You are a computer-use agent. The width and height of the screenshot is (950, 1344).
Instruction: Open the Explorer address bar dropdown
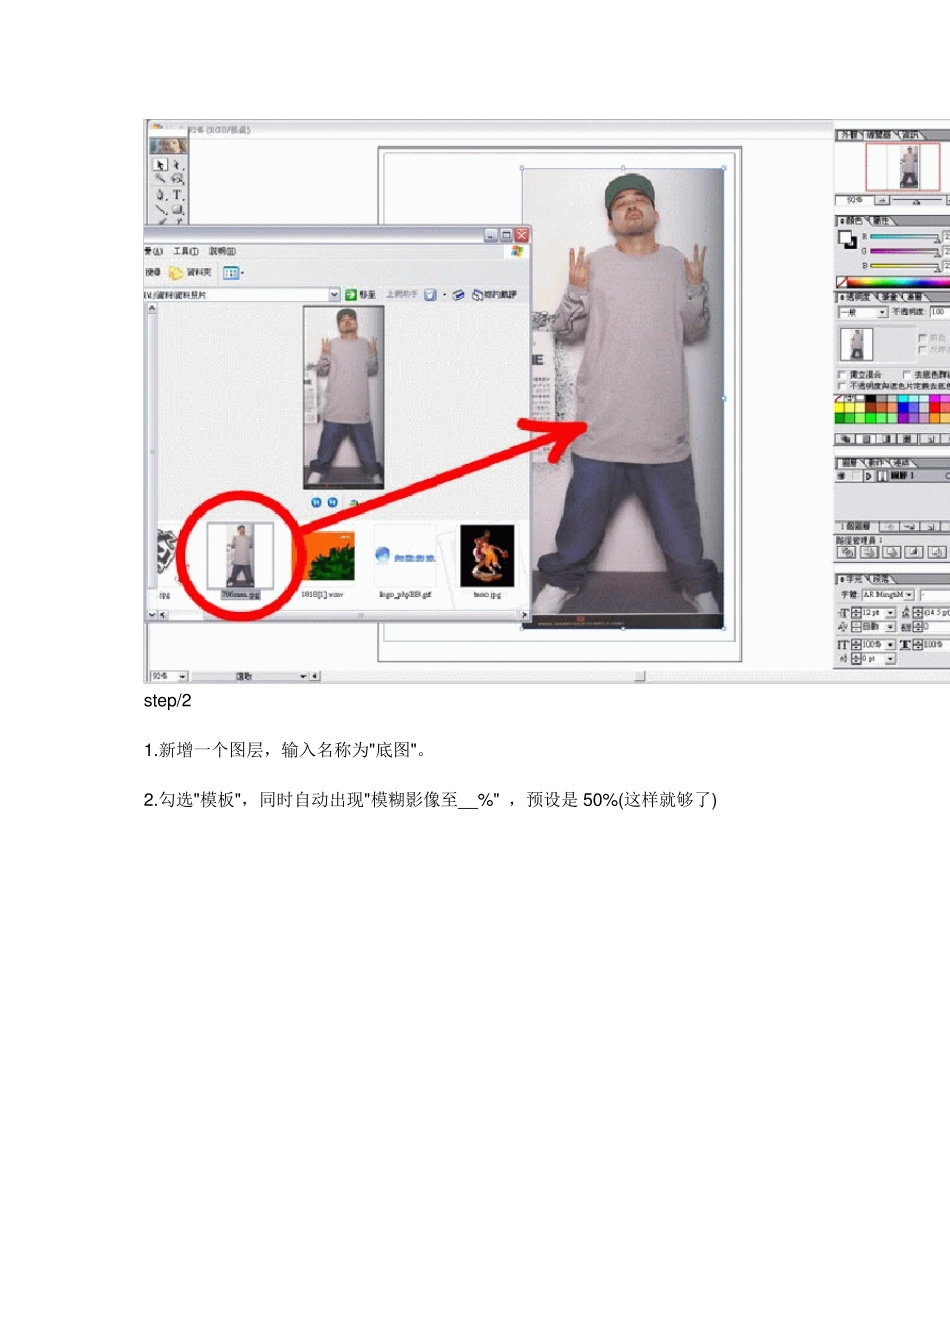334,294
